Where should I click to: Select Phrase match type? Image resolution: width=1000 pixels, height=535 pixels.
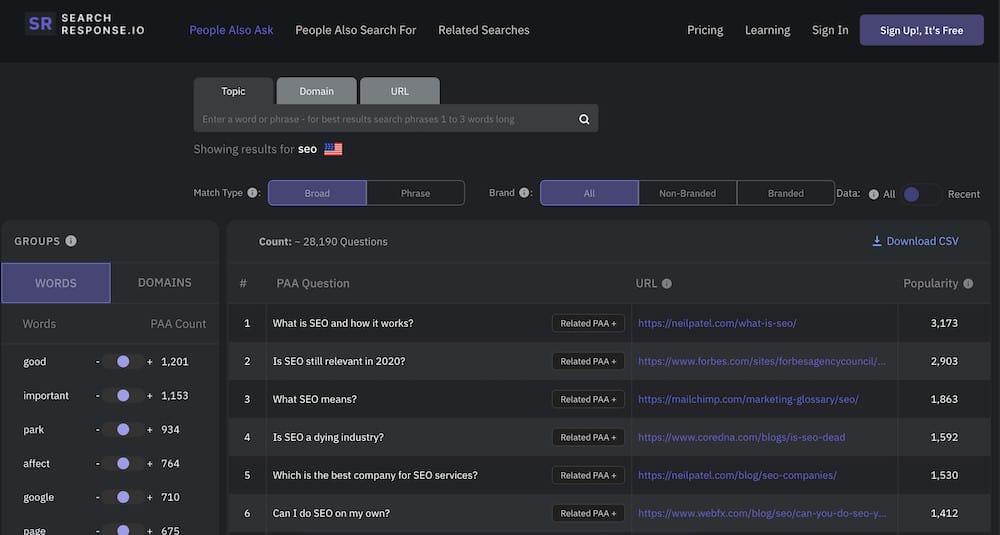click(415, 193)
